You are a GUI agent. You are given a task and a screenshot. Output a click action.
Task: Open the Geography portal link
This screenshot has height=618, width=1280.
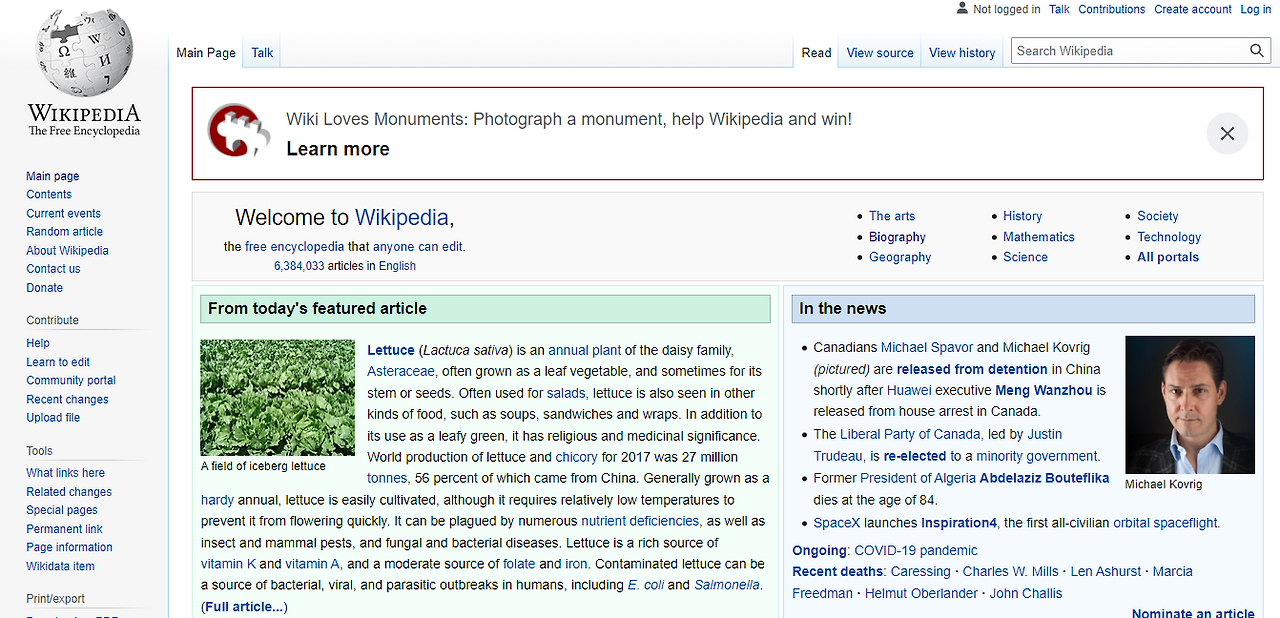900,257
